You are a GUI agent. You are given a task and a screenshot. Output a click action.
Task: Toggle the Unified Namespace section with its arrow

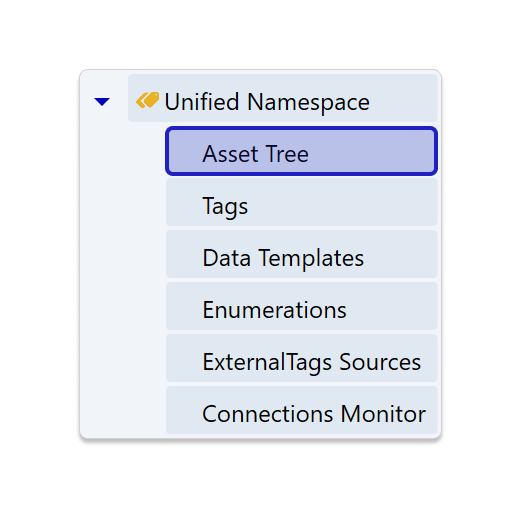102,102
